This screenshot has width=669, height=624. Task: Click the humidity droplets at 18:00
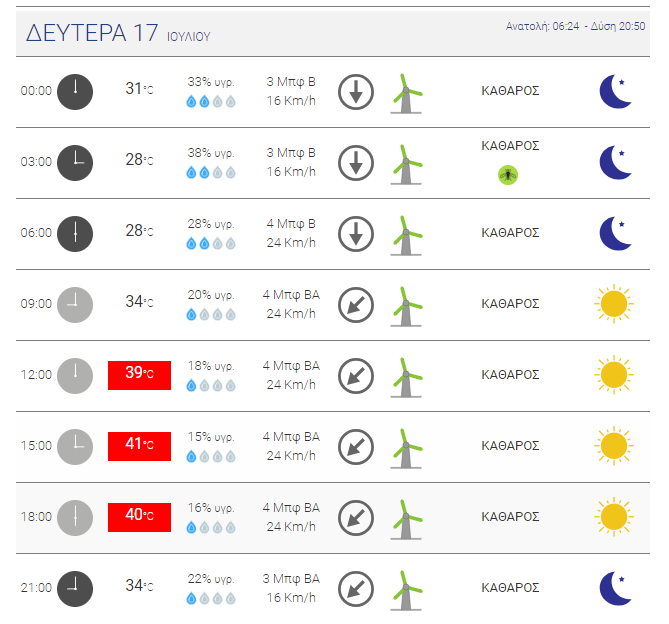(211, 528)
